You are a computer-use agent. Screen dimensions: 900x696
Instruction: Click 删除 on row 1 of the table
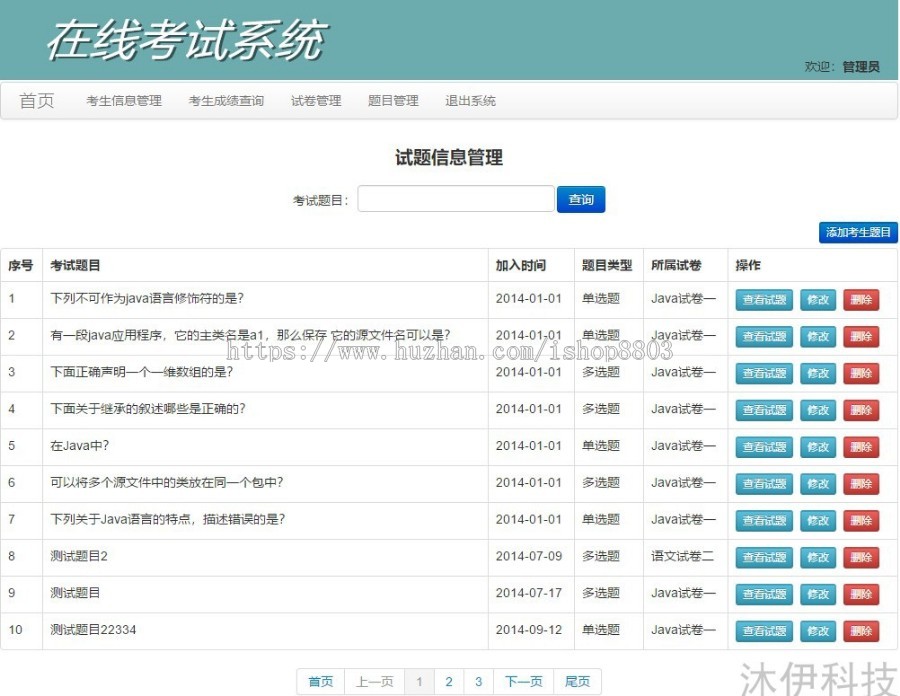pyautogui.click(x=861, y=299)
